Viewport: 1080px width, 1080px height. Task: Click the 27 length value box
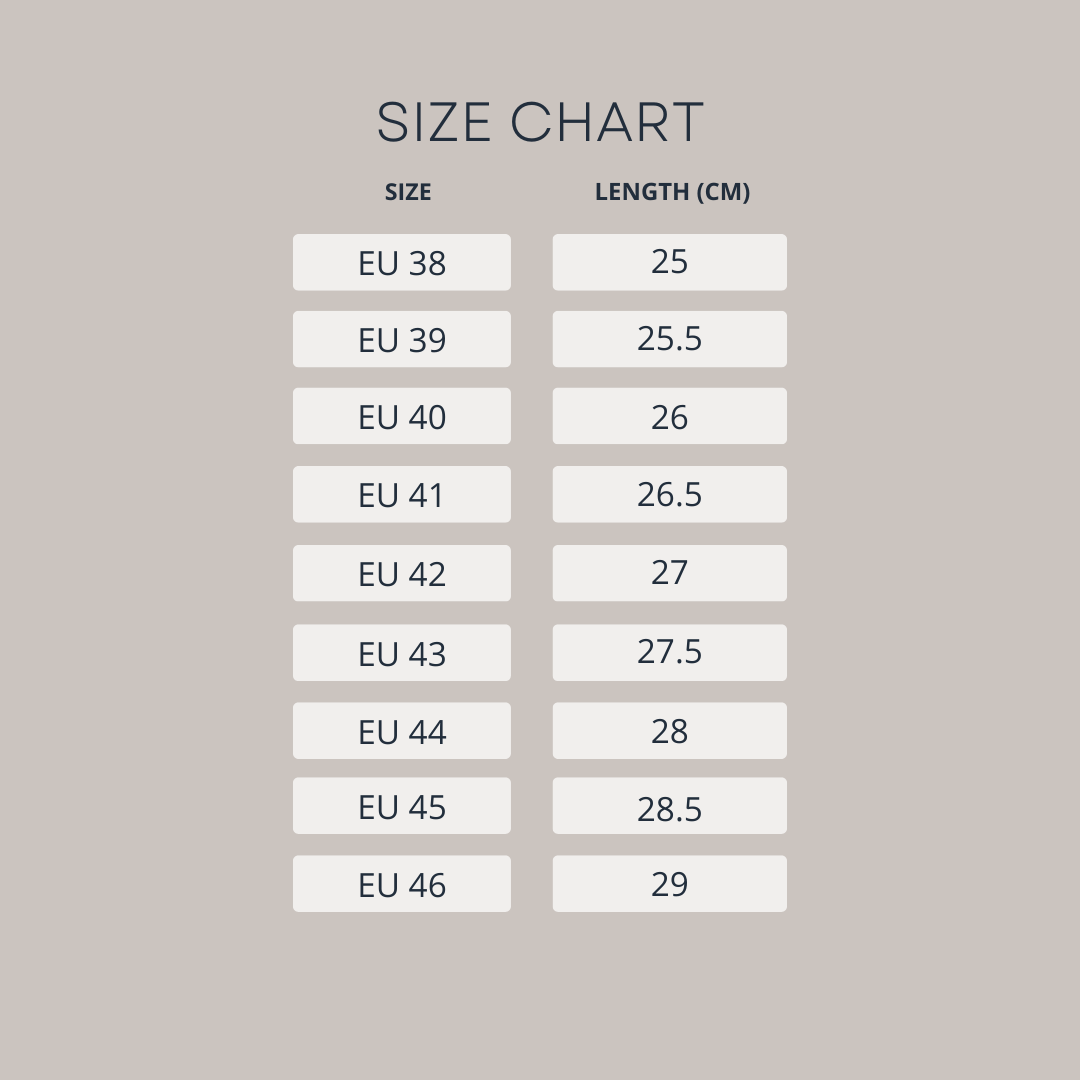point(669,573)
